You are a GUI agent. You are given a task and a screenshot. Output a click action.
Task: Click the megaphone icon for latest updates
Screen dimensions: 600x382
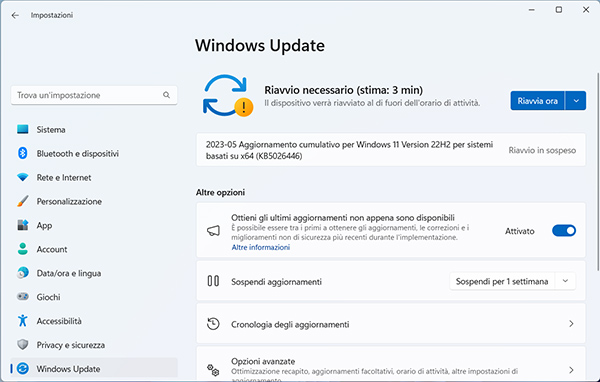(x=213, y=230)
